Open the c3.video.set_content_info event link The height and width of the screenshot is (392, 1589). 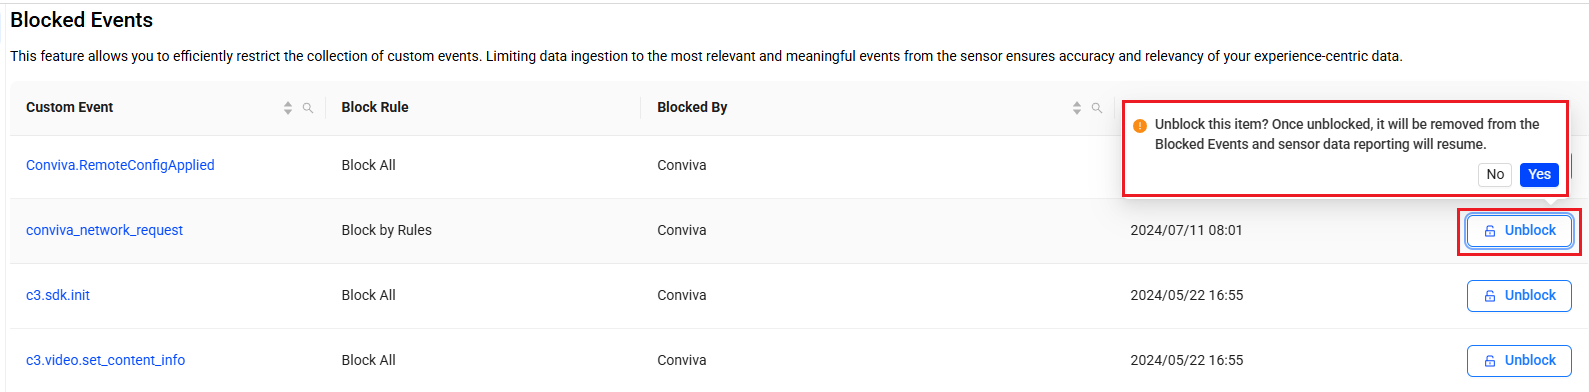point(105,360)
